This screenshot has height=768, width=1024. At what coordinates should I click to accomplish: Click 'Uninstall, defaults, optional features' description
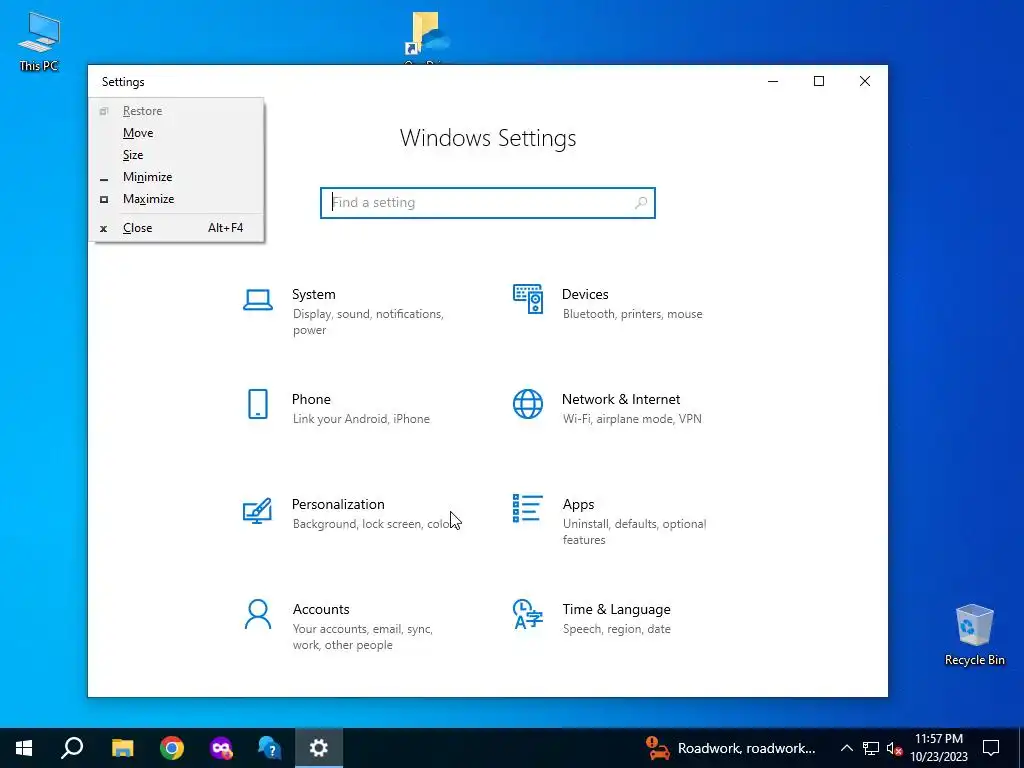point(635,532)
